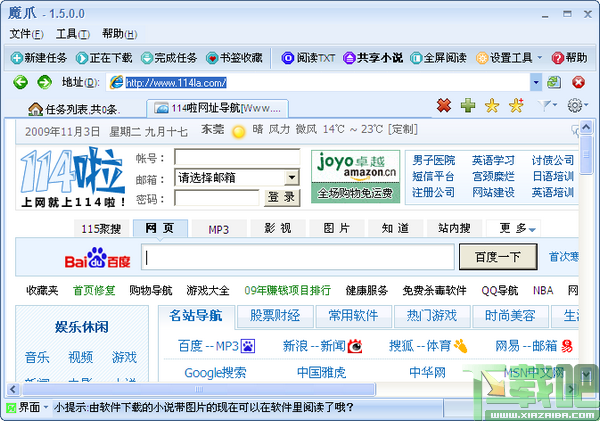Select the 知道 search tab

(395, 228)
